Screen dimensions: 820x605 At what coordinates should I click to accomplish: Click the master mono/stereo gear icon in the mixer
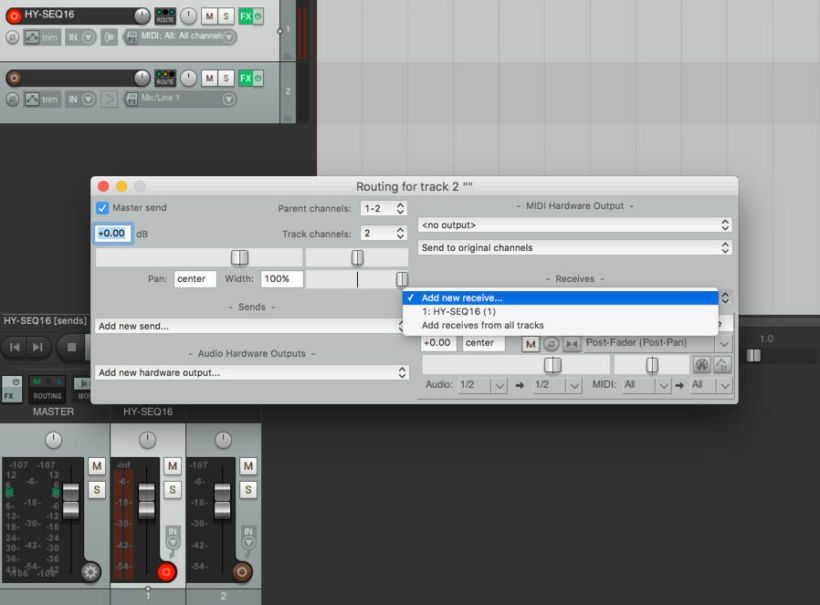(x=91, y=572)
